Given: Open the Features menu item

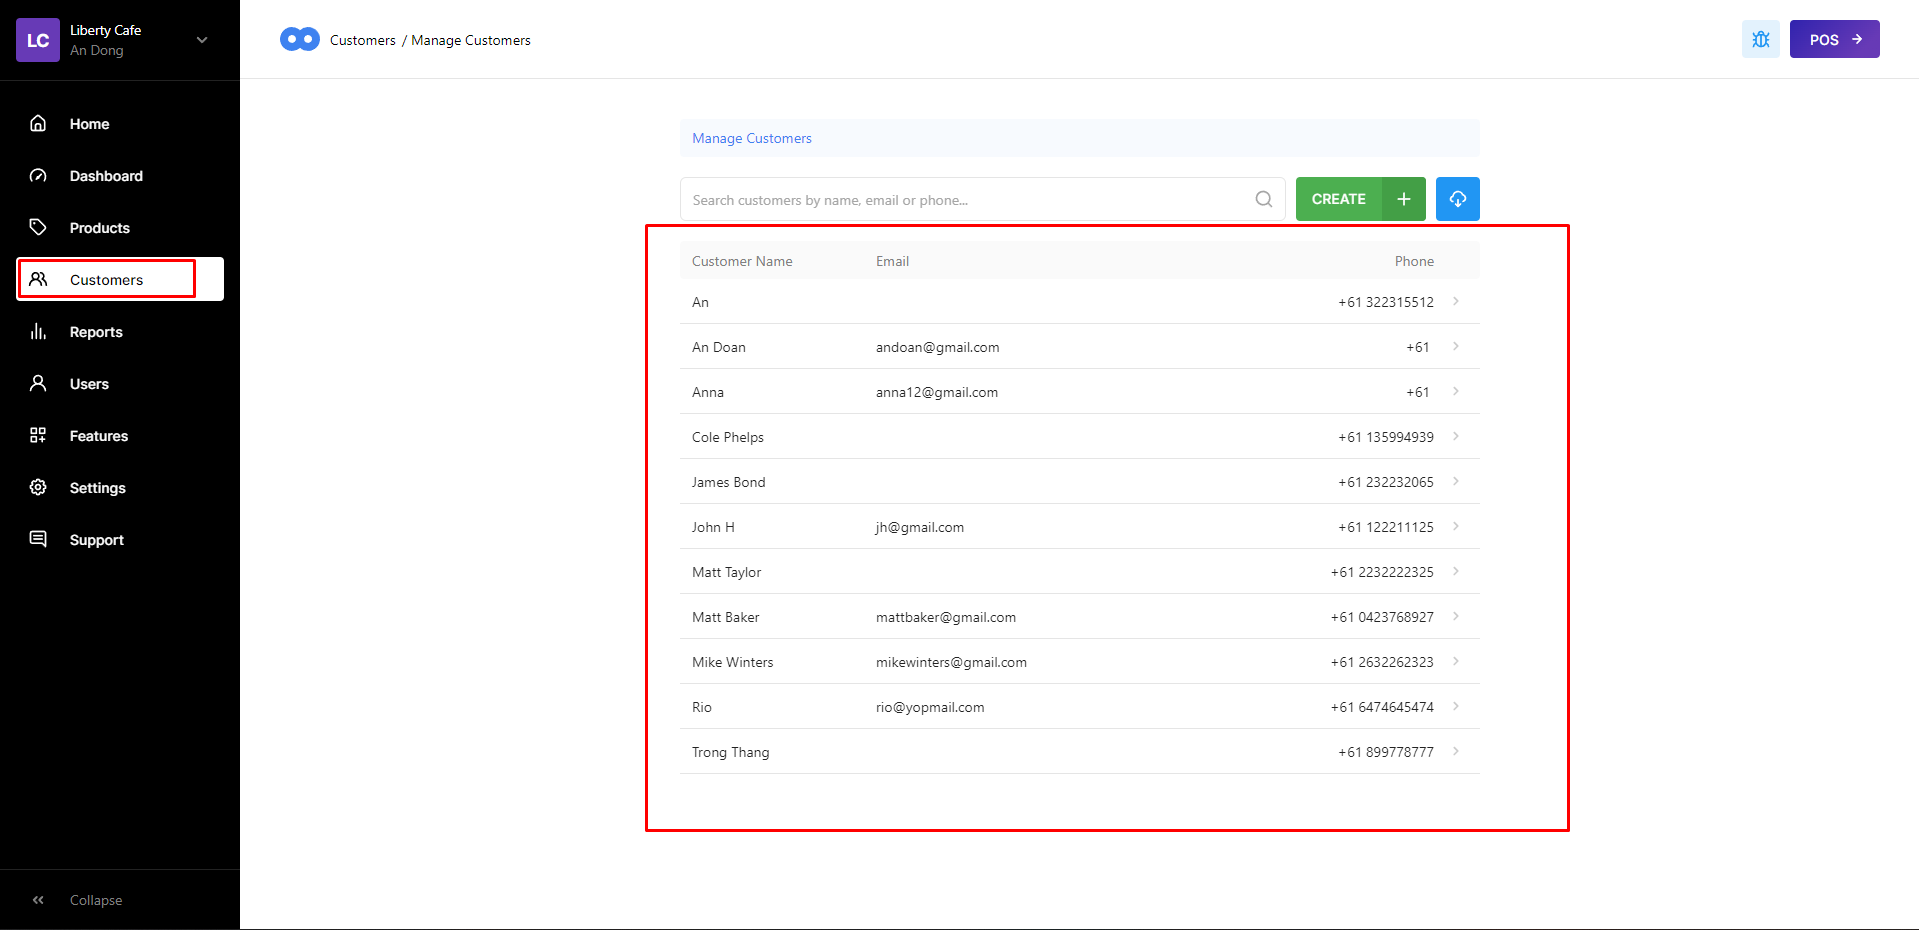Looking at the screenshot, I should 98,436.
